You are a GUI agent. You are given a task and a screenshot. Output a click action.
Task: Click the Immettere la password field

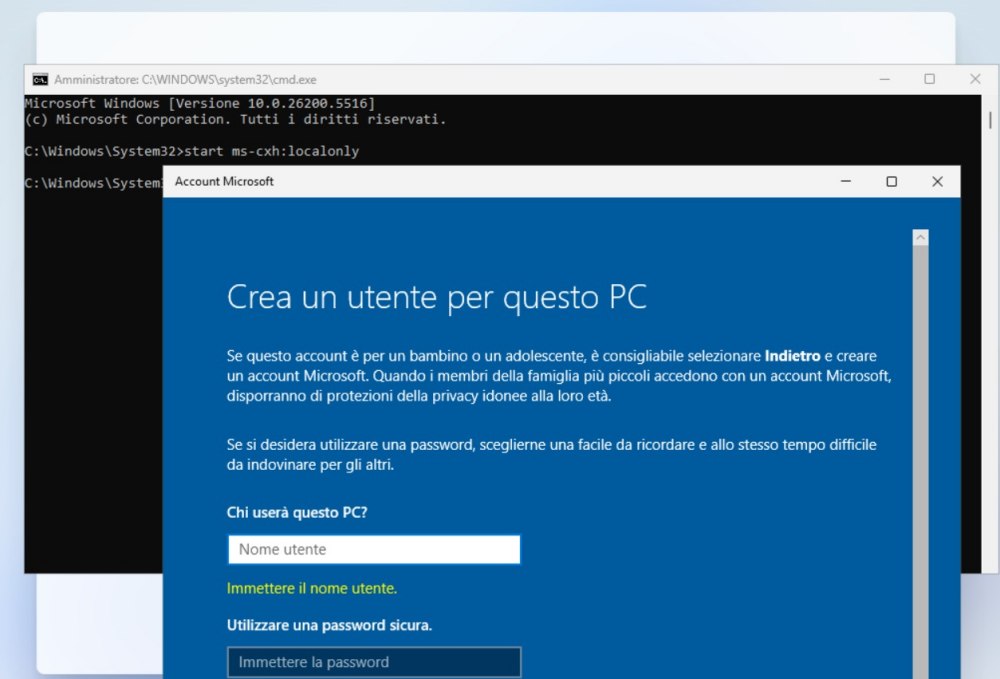374,662
